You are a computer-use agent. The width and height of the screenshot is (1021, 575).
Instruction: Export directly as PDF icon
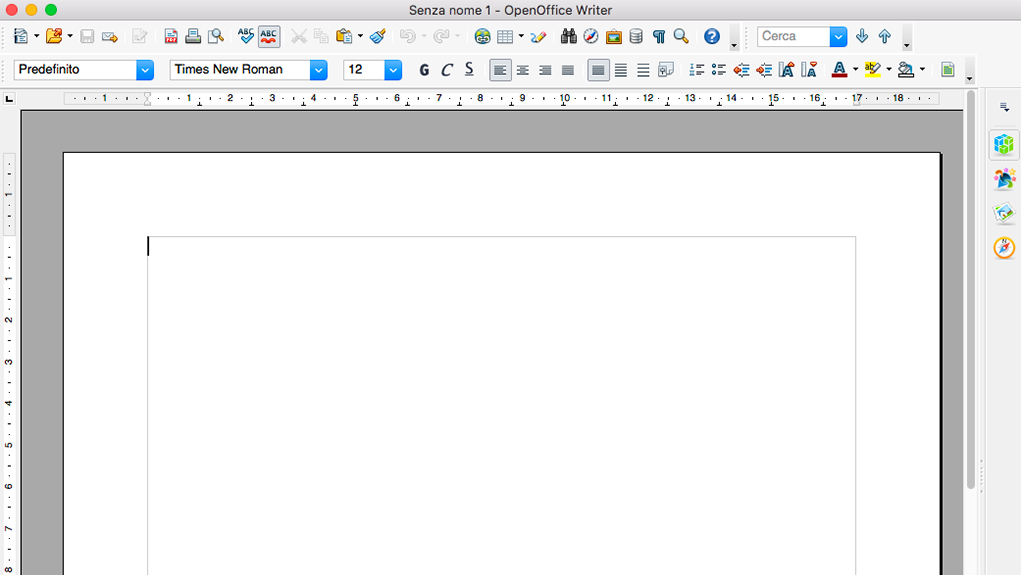(171, 36)
